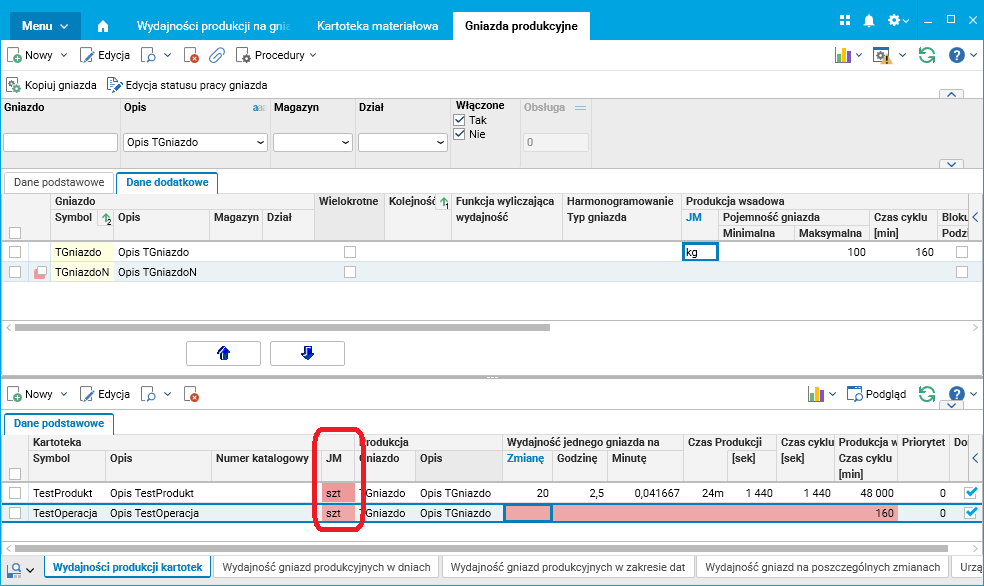Toggle the Włączone Nie checkbox
Viewport: 984px width, 586px height.
(x=459, y=134)
